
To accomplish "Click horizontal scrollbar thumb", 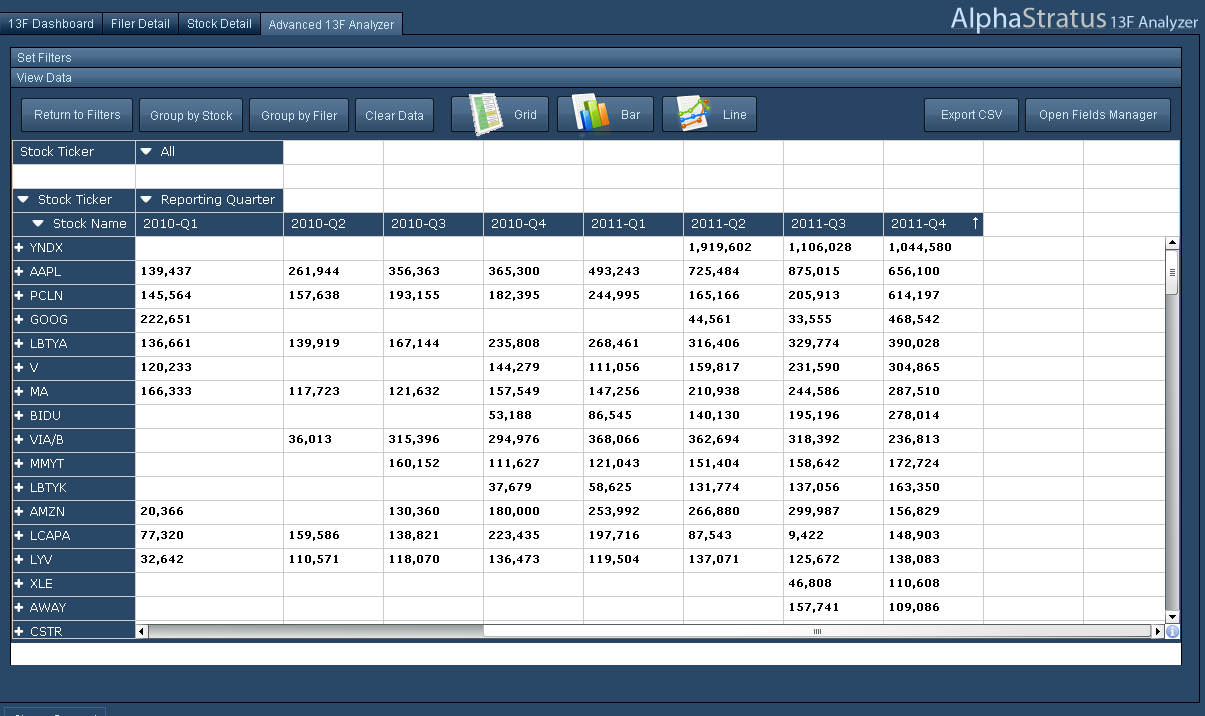I will [x=817, y=631].
